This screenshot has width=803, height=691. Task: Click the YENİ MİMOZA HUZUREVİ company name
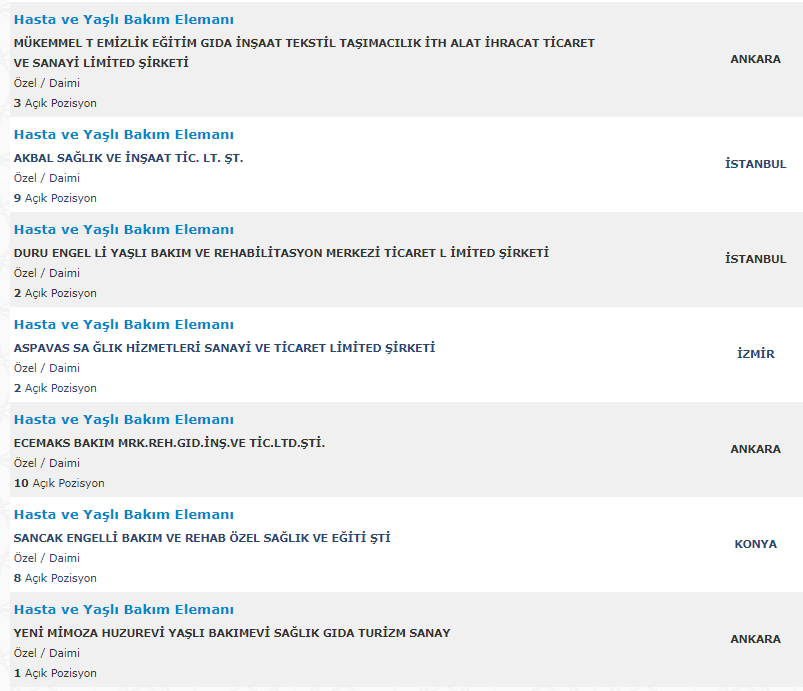232,633
